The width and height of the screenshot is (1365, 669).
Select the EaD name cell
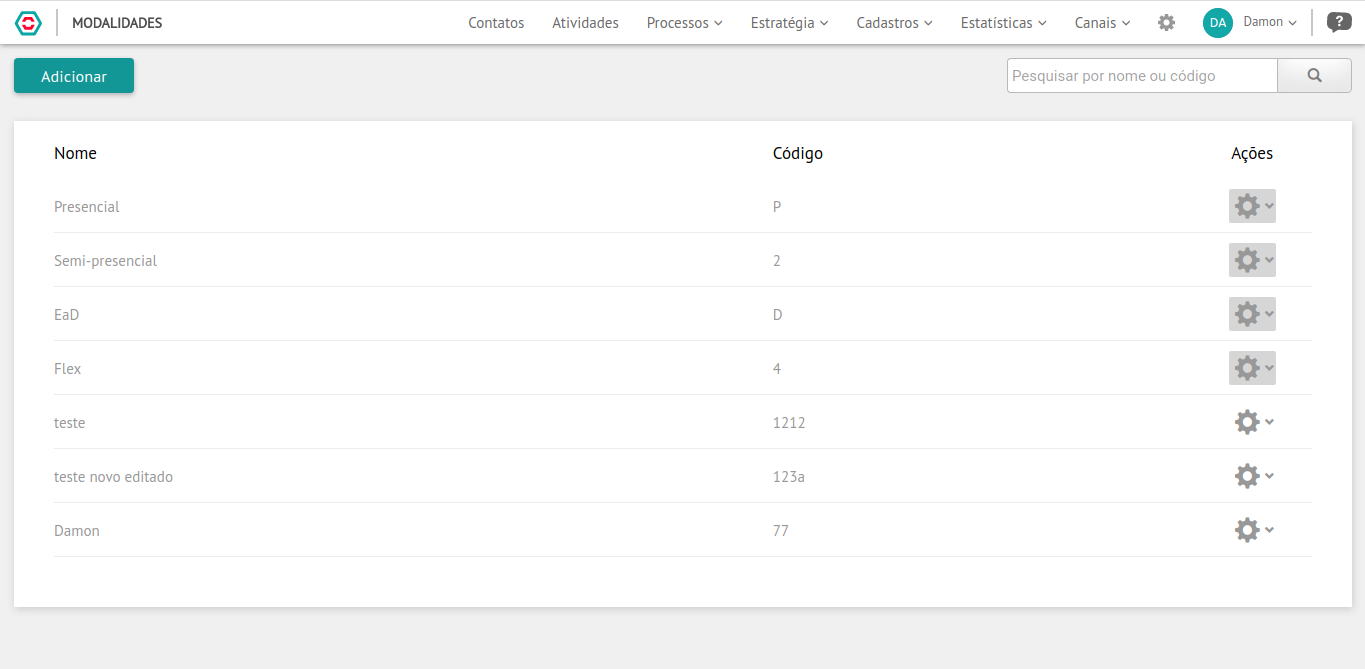click(66, 315)
